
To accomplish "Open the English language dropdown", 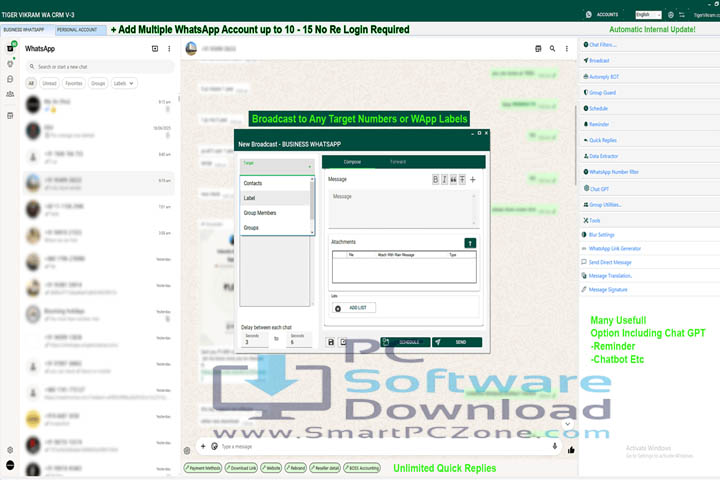I will [x=648, y=15].
